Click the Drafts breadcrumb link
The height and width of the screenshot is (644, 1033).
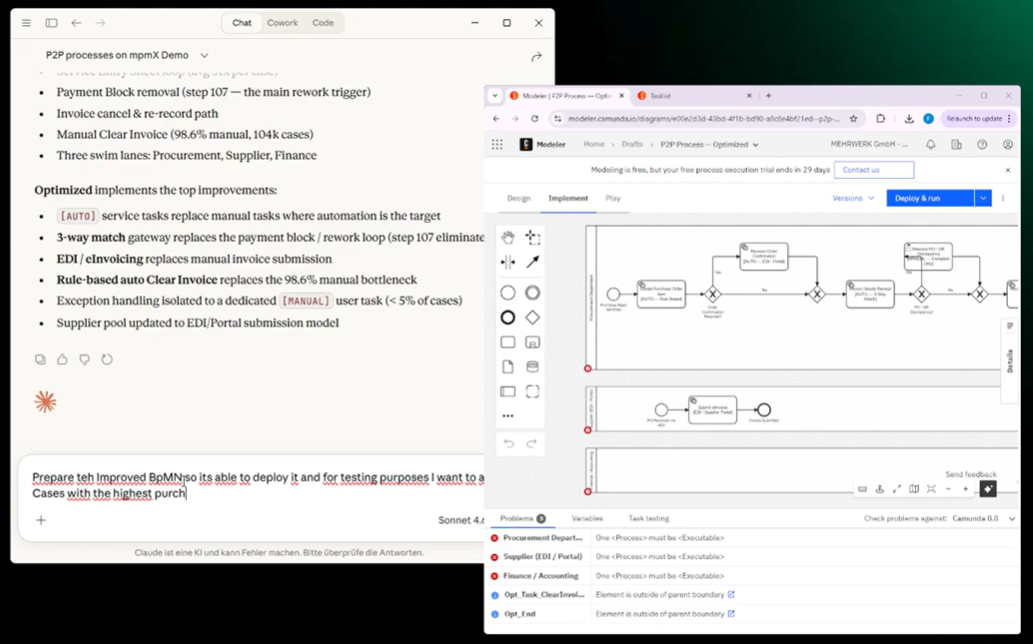pyautogui.click(x=632, y=144)
